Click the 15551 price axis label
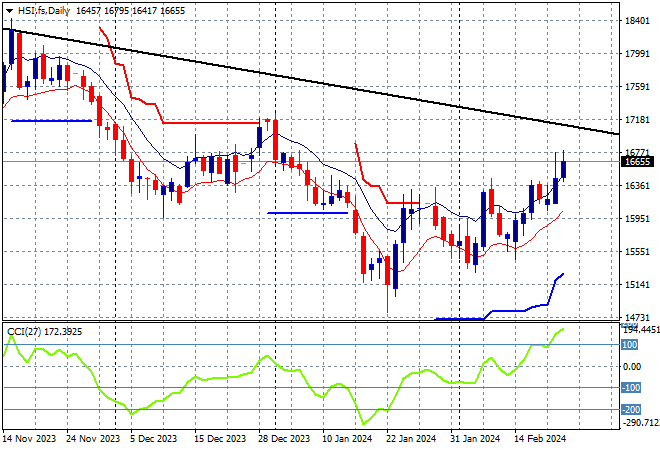 pyautogui.click(x=637, y=251)
